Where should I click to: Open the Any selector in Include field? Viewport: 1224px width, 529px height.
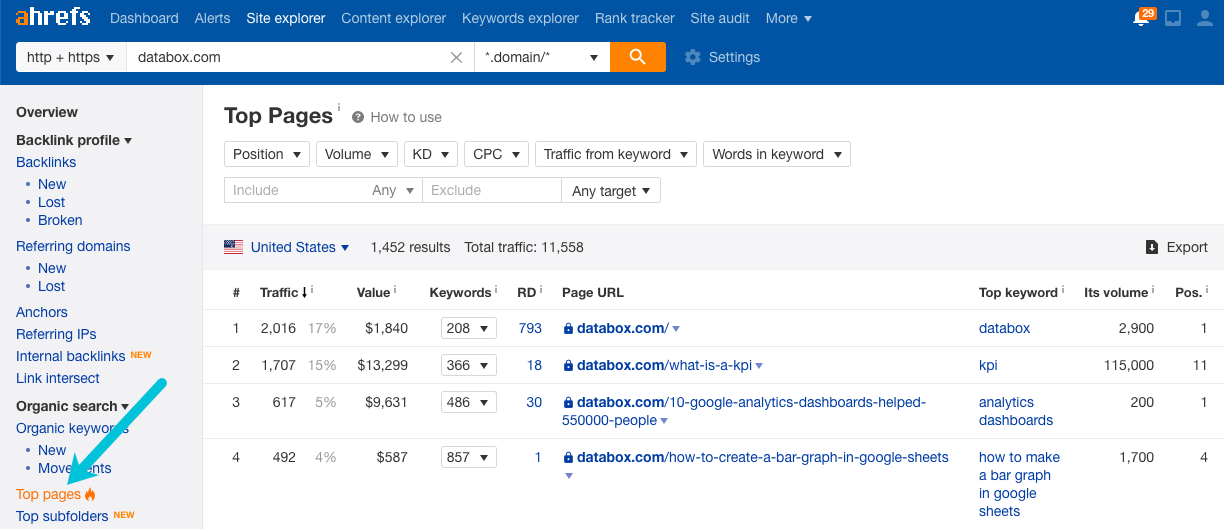pyautogui.click(x=392, y=190)
